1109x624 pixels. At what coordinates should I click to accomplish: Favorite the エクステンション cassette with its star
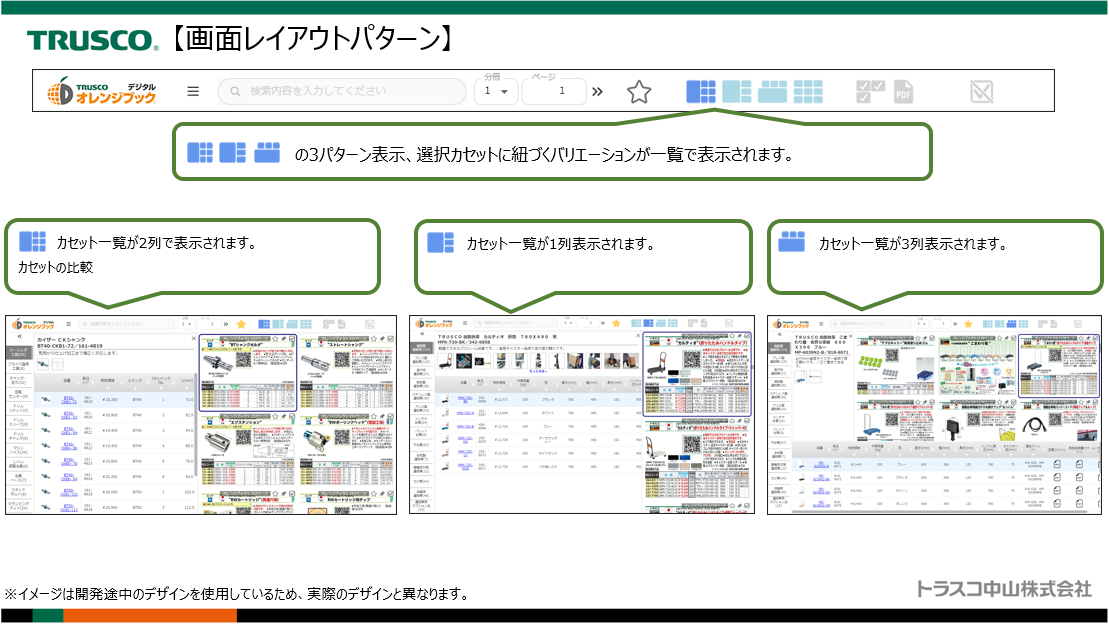pyautogui.click(x=275, y=417)
